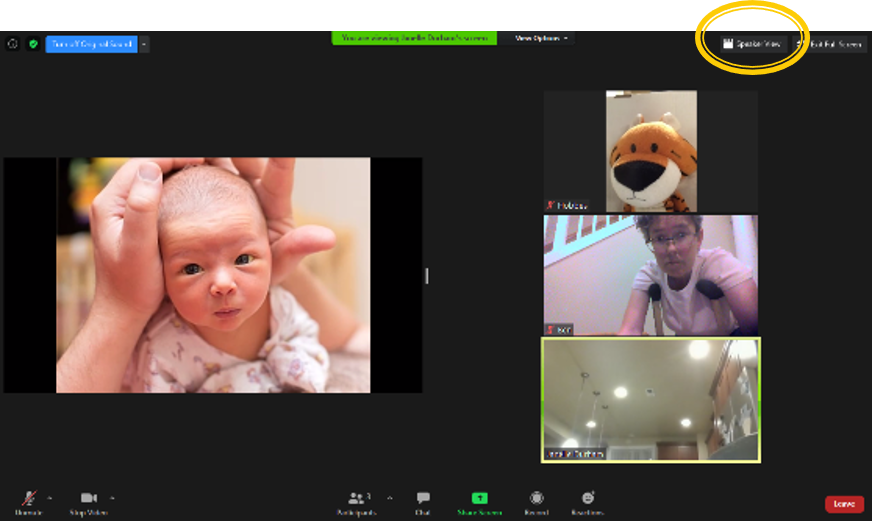
Task: Expand arrow next to Participants
Action: 389,496
